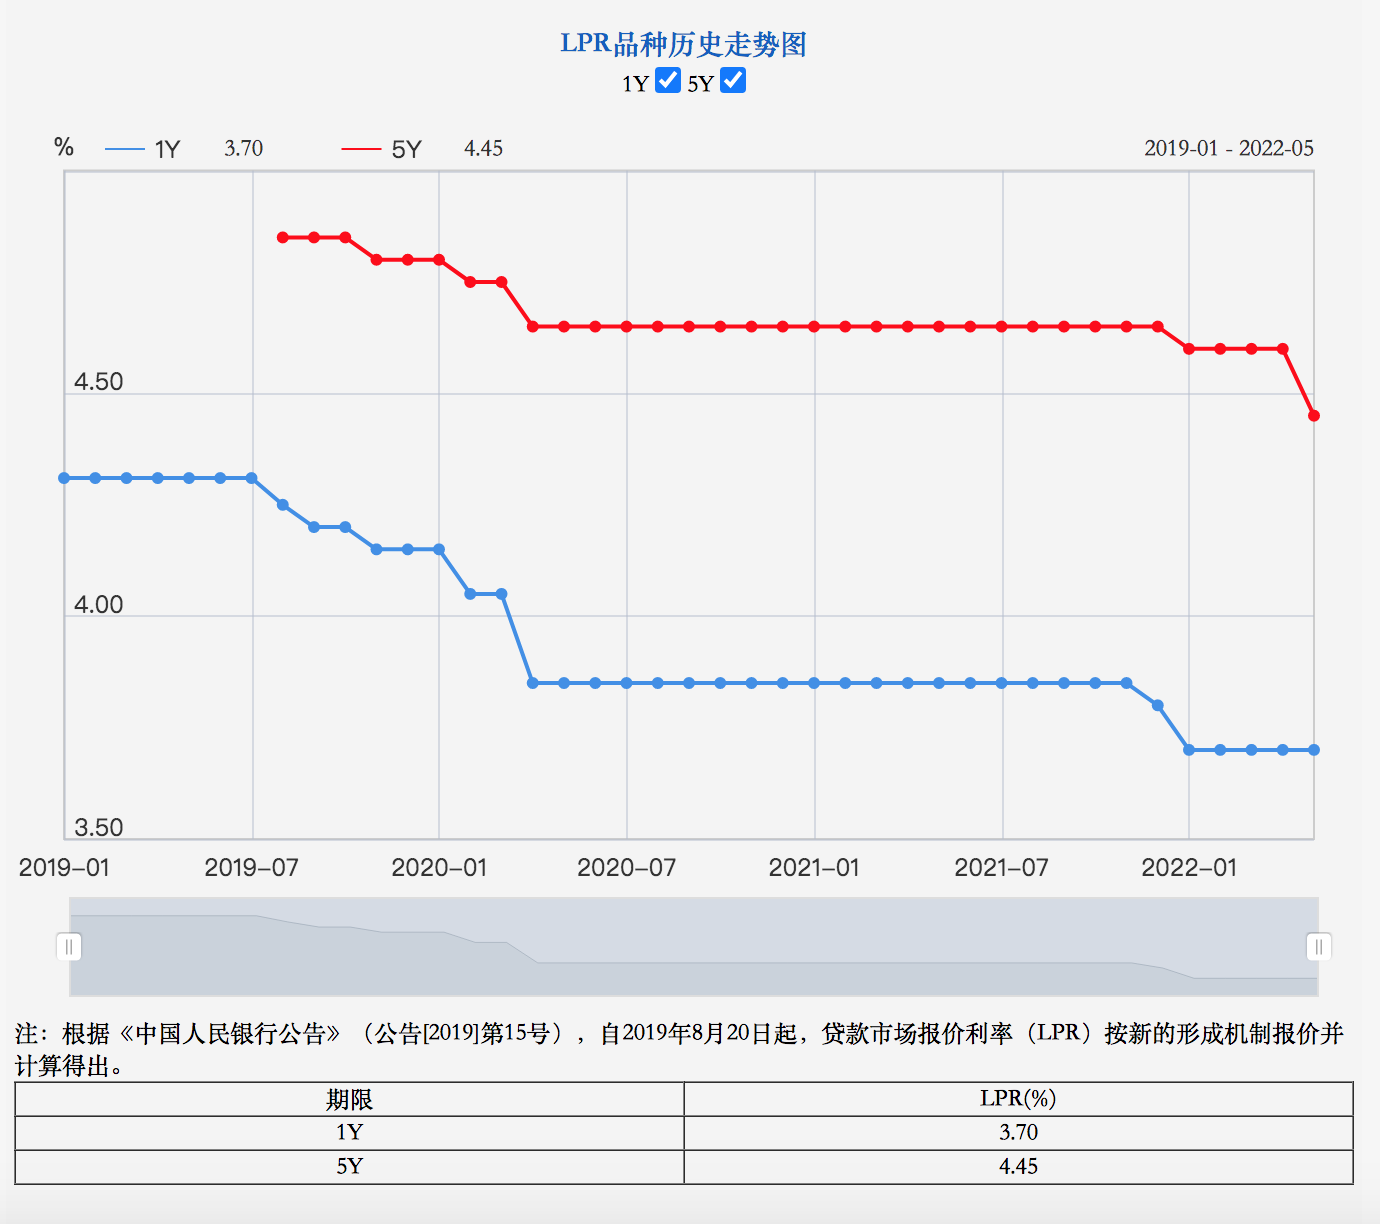Image resolution: width=1380 pixels, height=1224 pixels.
Task: Click the navigator brush area below the chart
Action: pos(694,946)
